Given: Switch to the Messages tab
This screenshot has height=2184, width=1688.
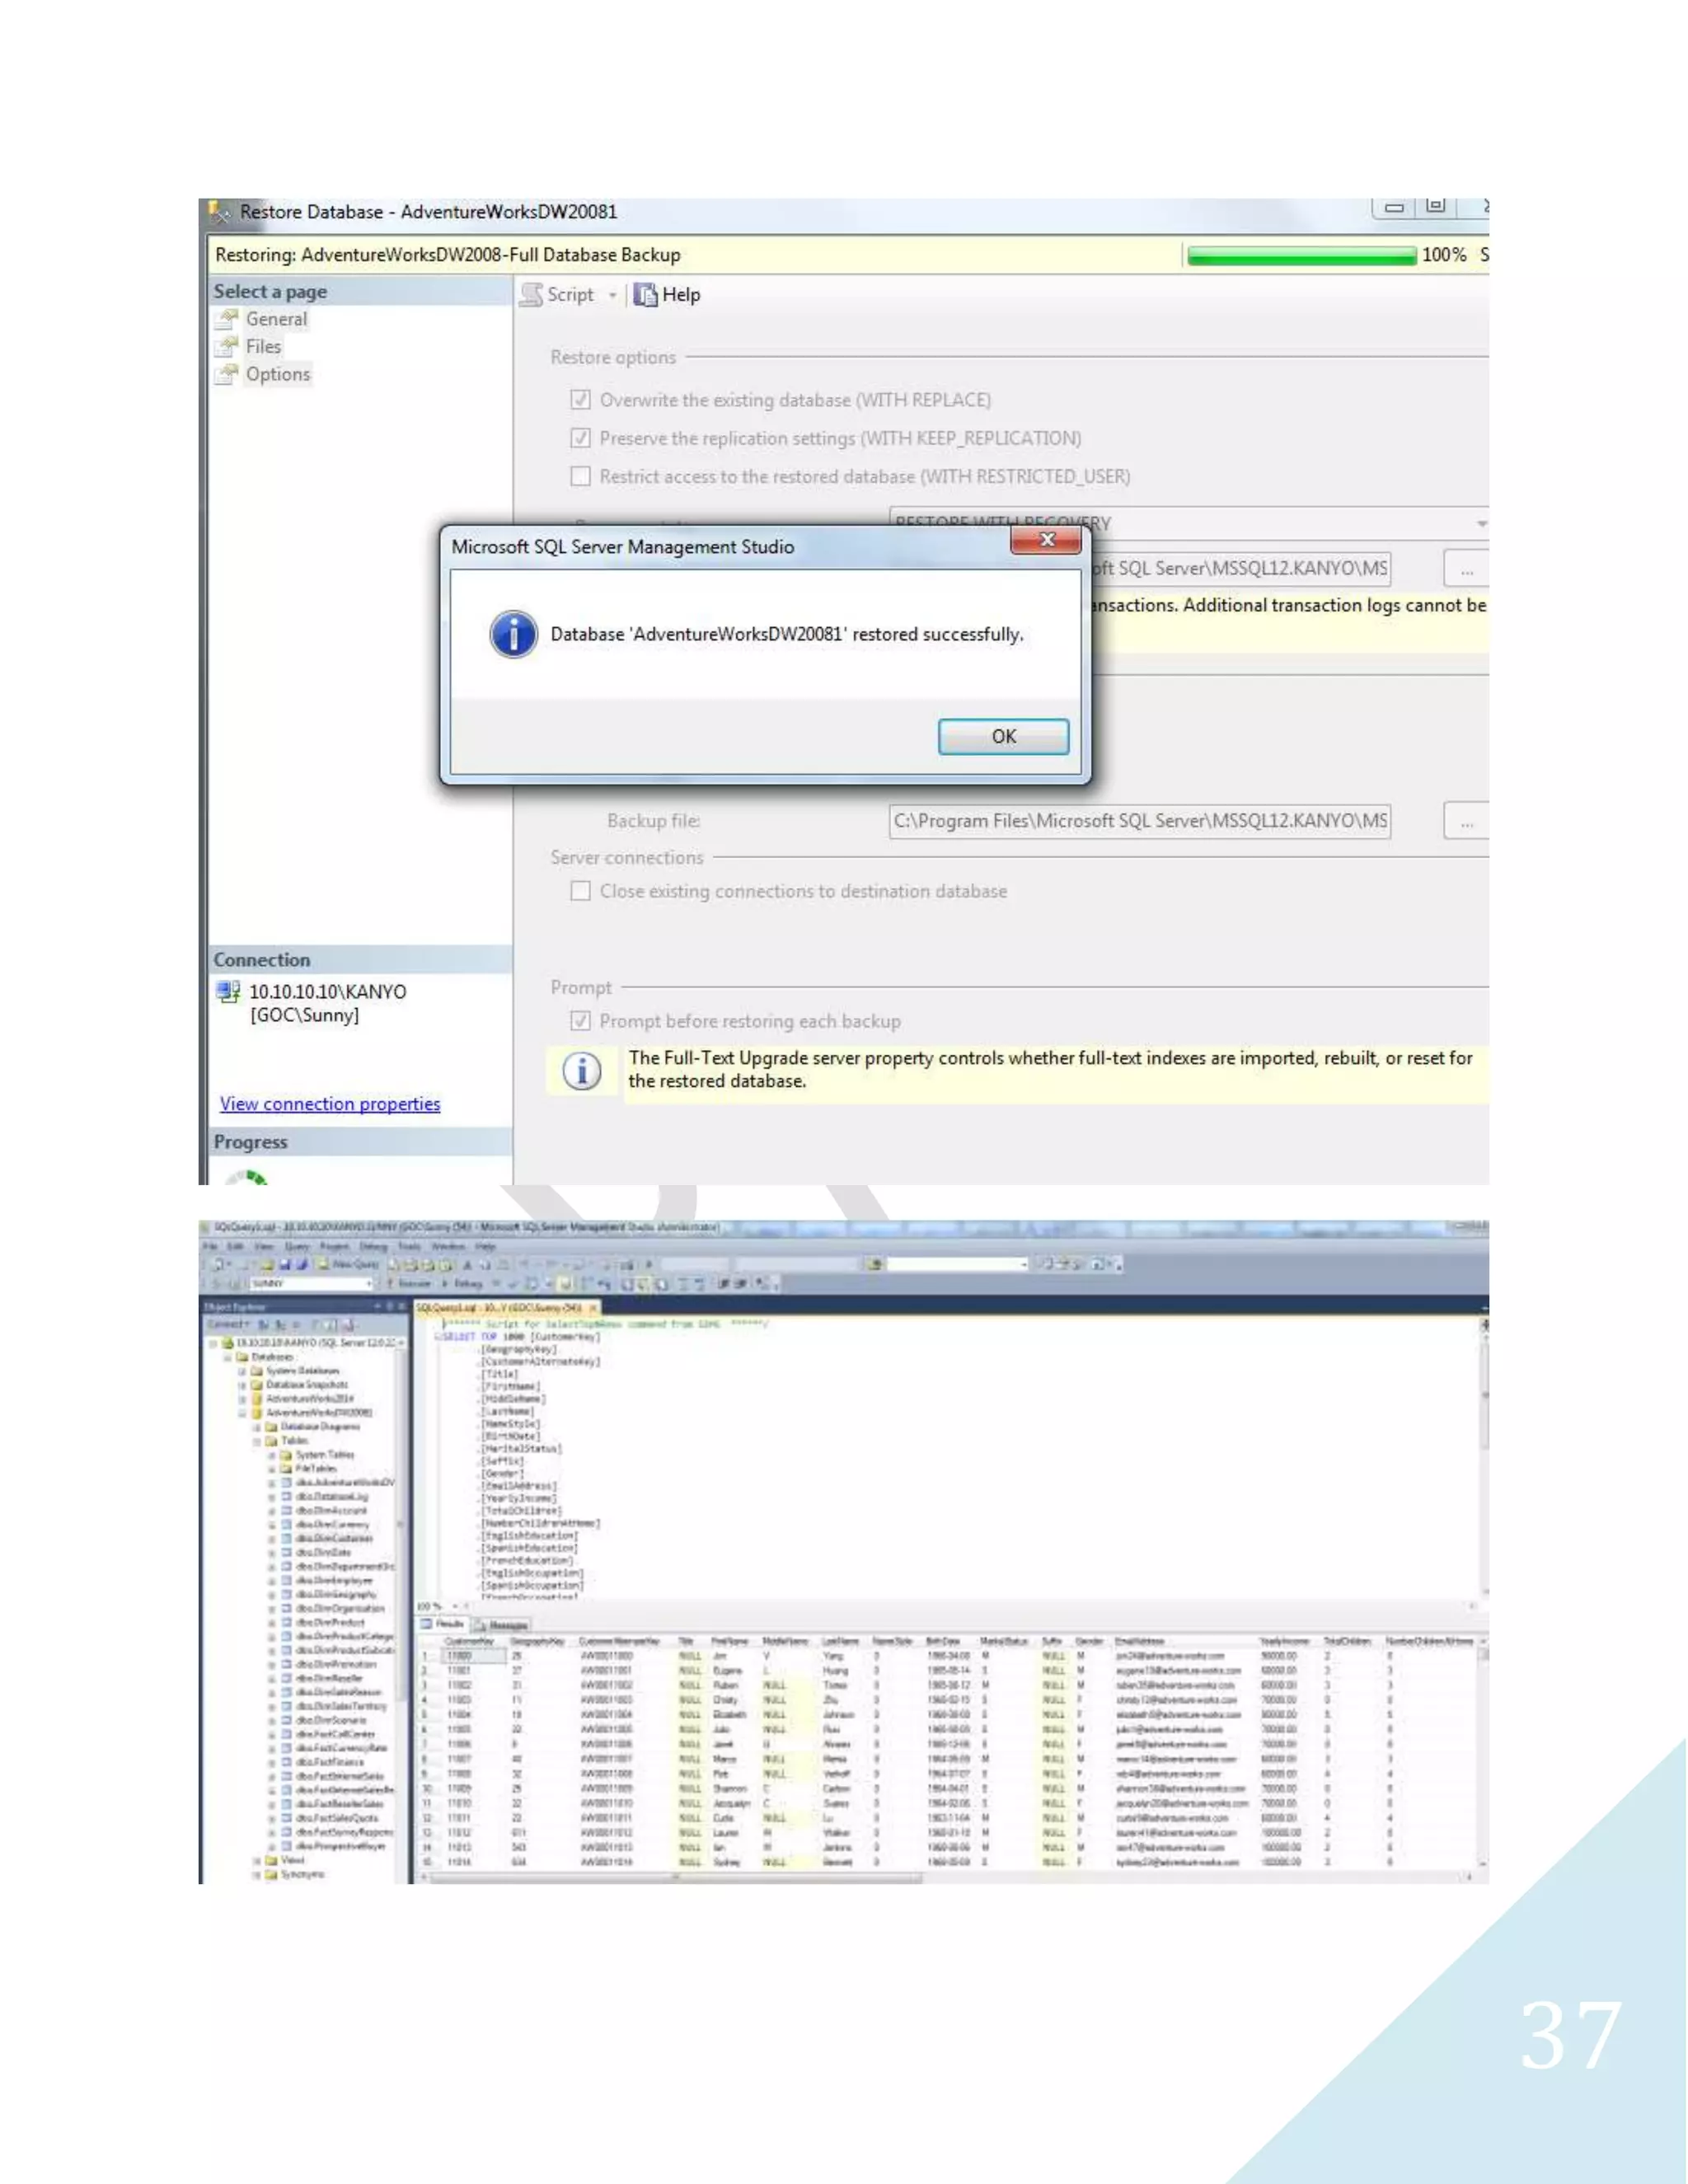Looking at the screenshot, I should pos(501,1625).
